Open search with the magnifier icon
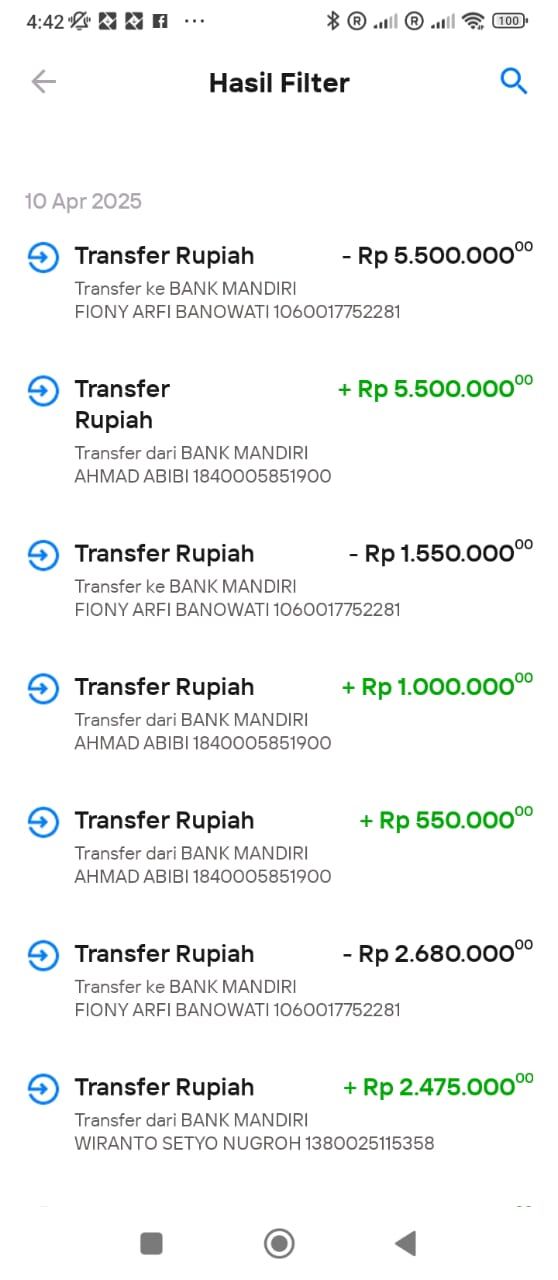This screenshot has width=558, height=1280. click(x=514, y=82)
